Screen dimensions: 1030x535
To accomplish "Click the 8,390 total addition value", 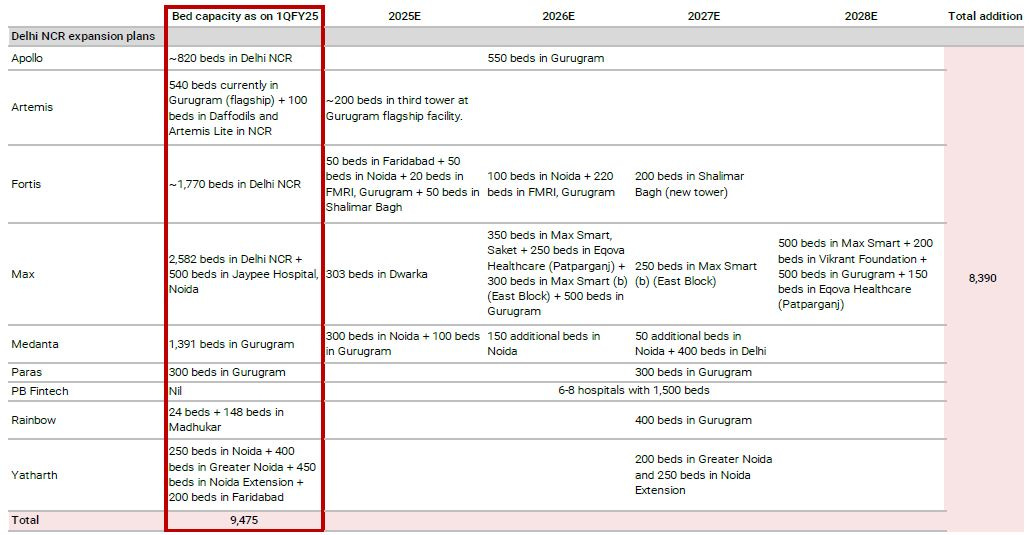I will pyautogui.click(x=983, y=278).
